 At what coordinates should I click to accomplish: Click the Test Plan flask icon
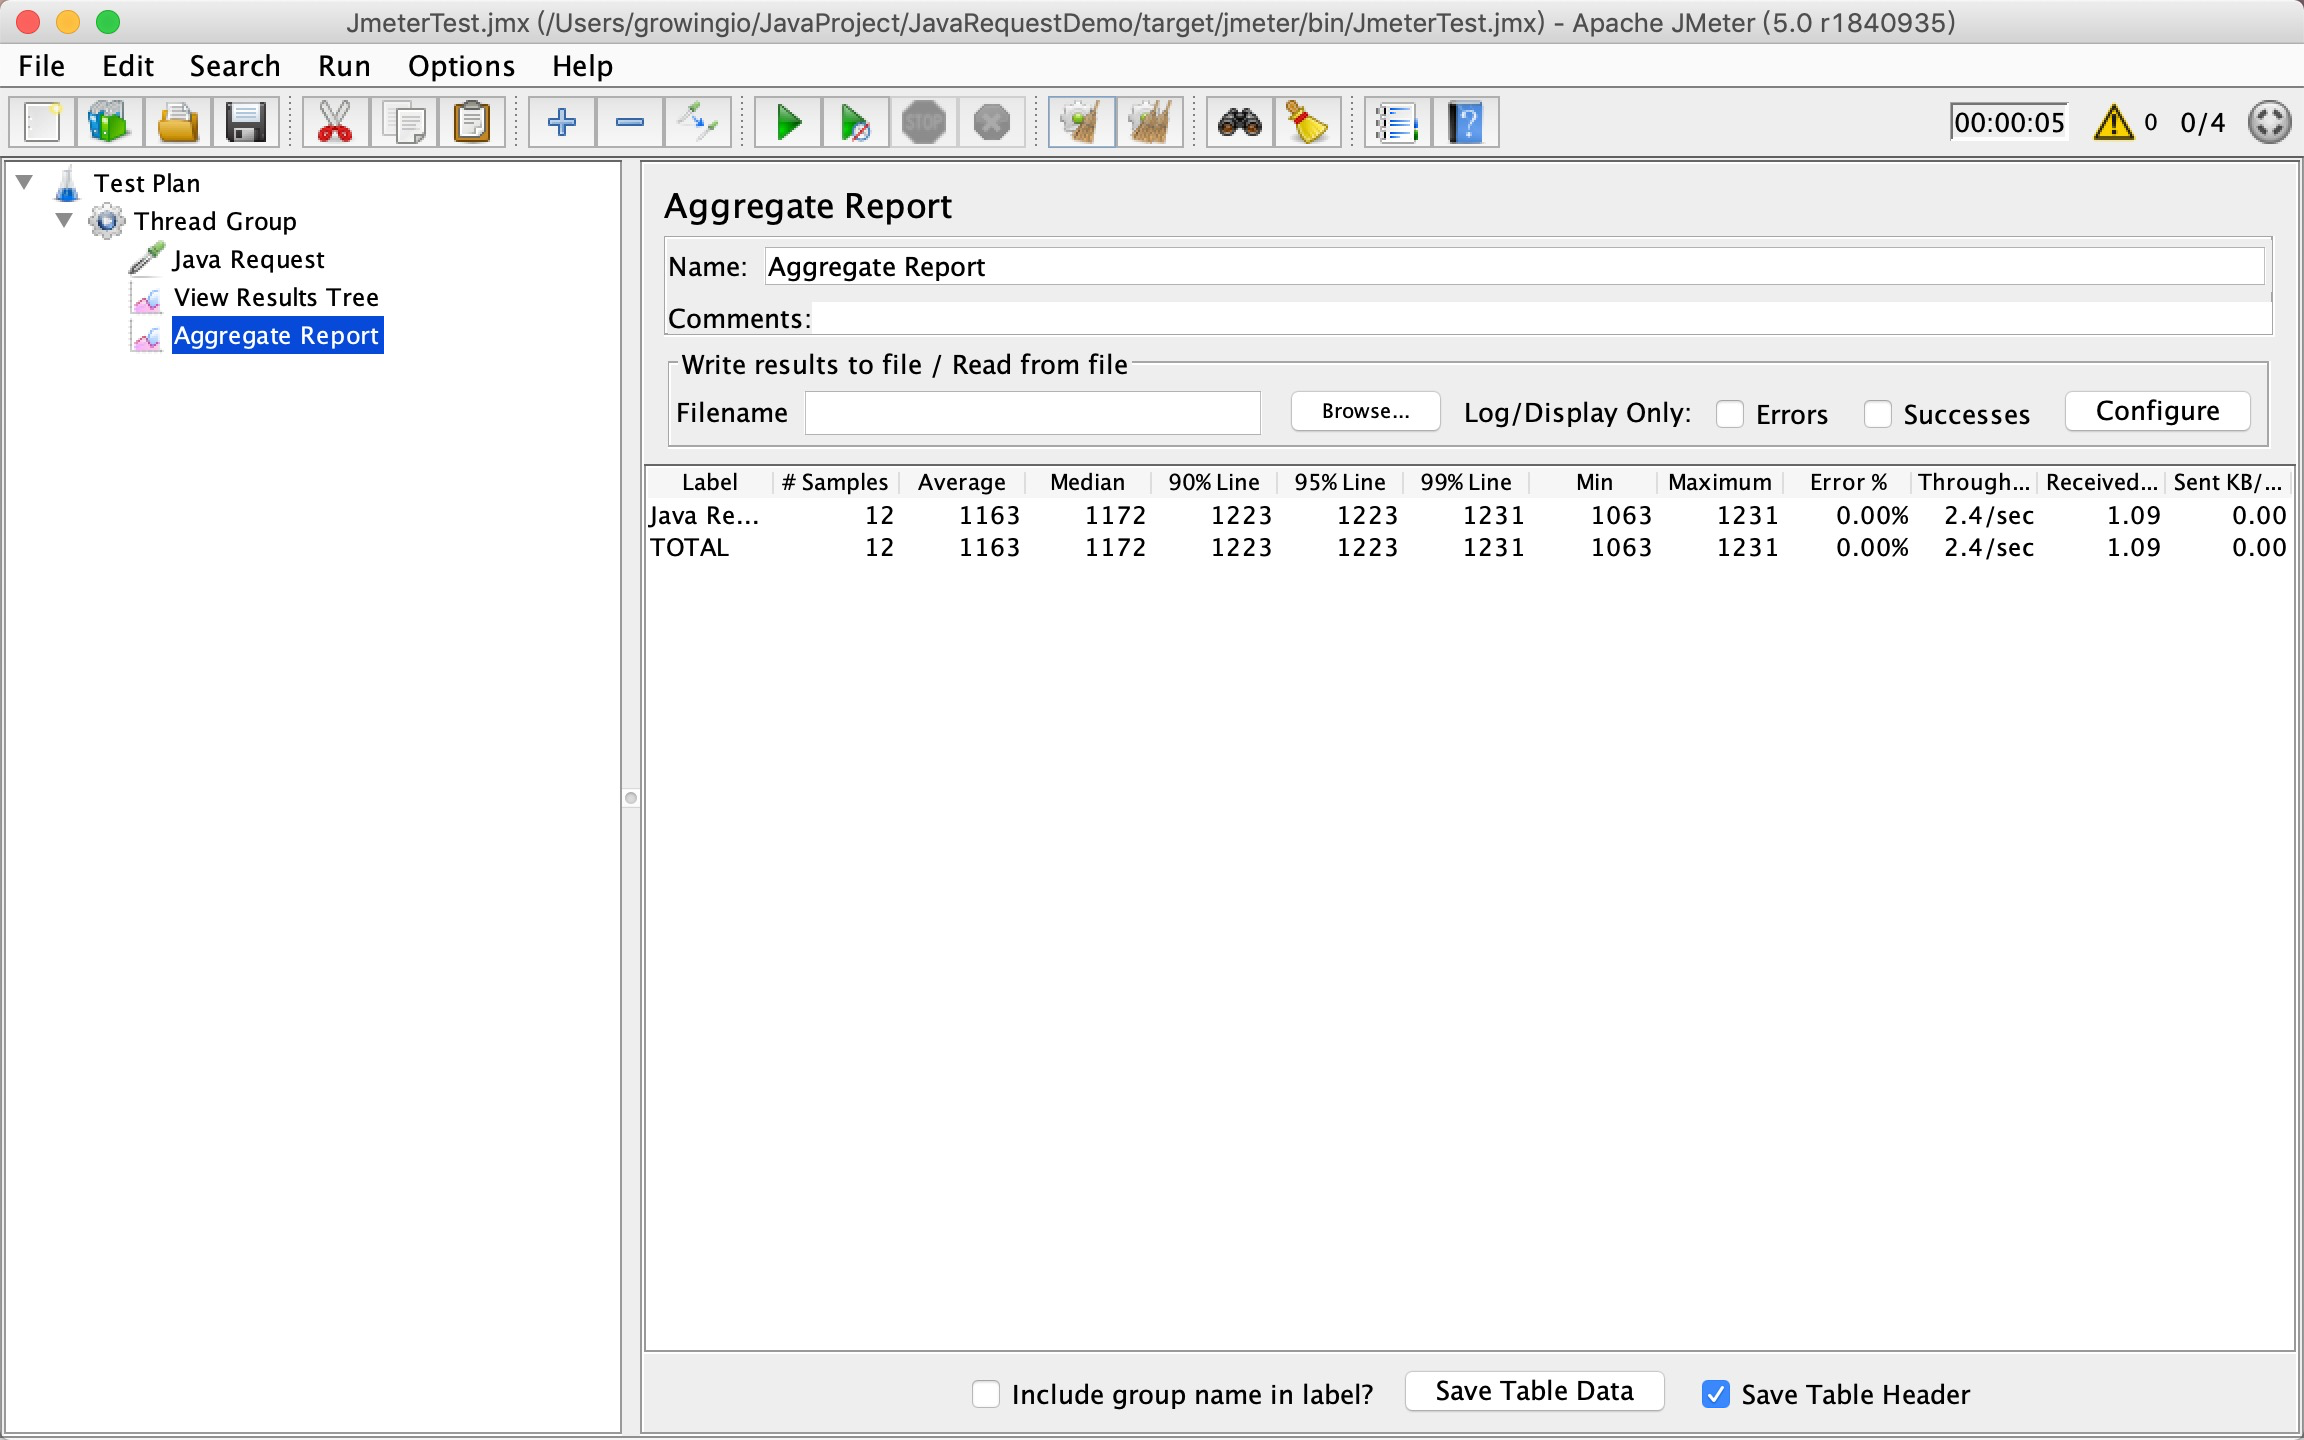coord(67,183)
